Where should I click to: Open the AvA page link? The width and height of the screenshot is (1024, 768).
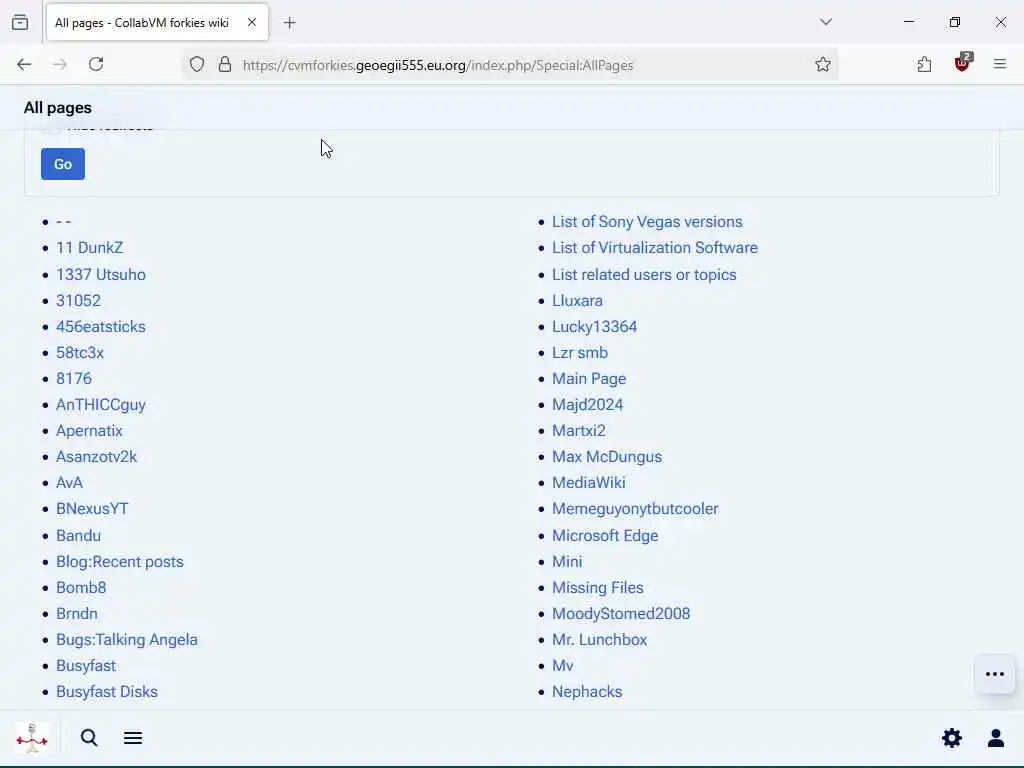click(x=69, y=483)
